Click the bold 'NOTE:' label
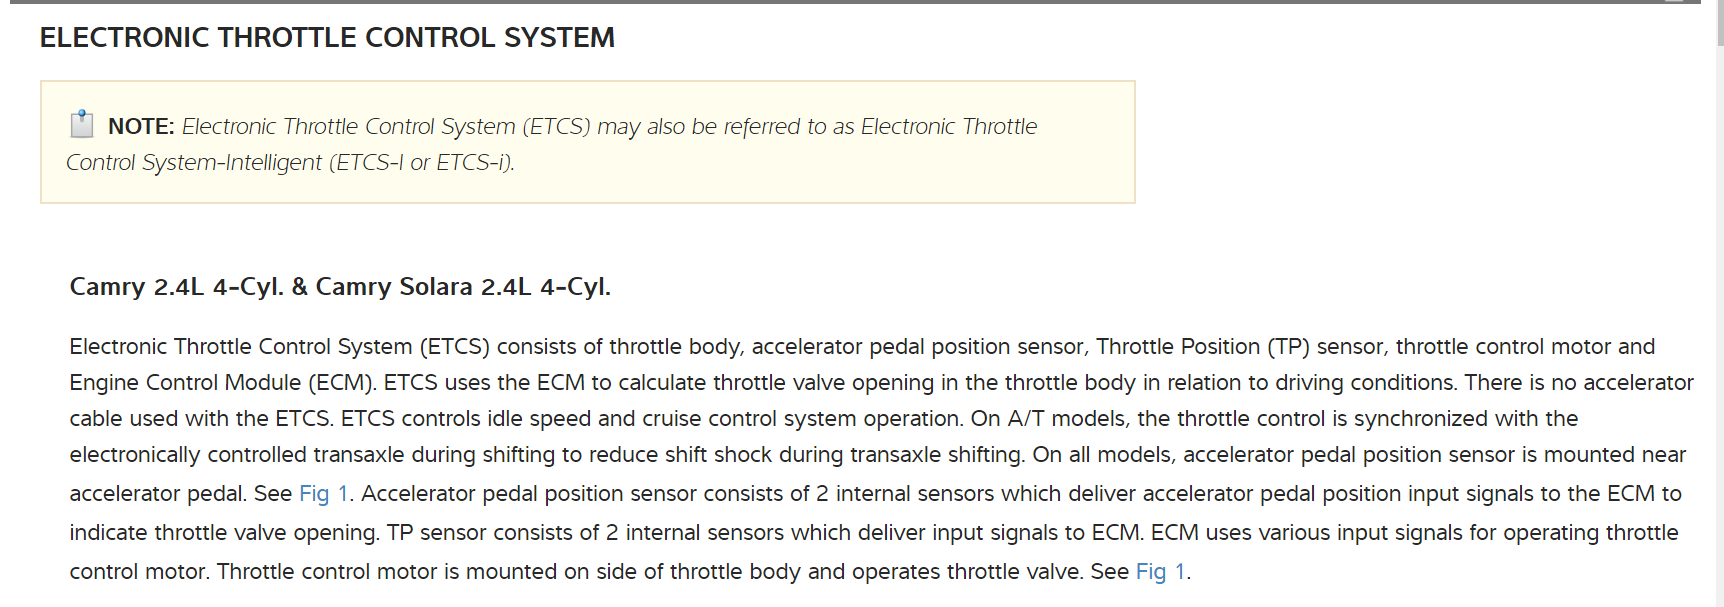The height and width of the screenshot is (607, 1724). click(x=141, y=127)
